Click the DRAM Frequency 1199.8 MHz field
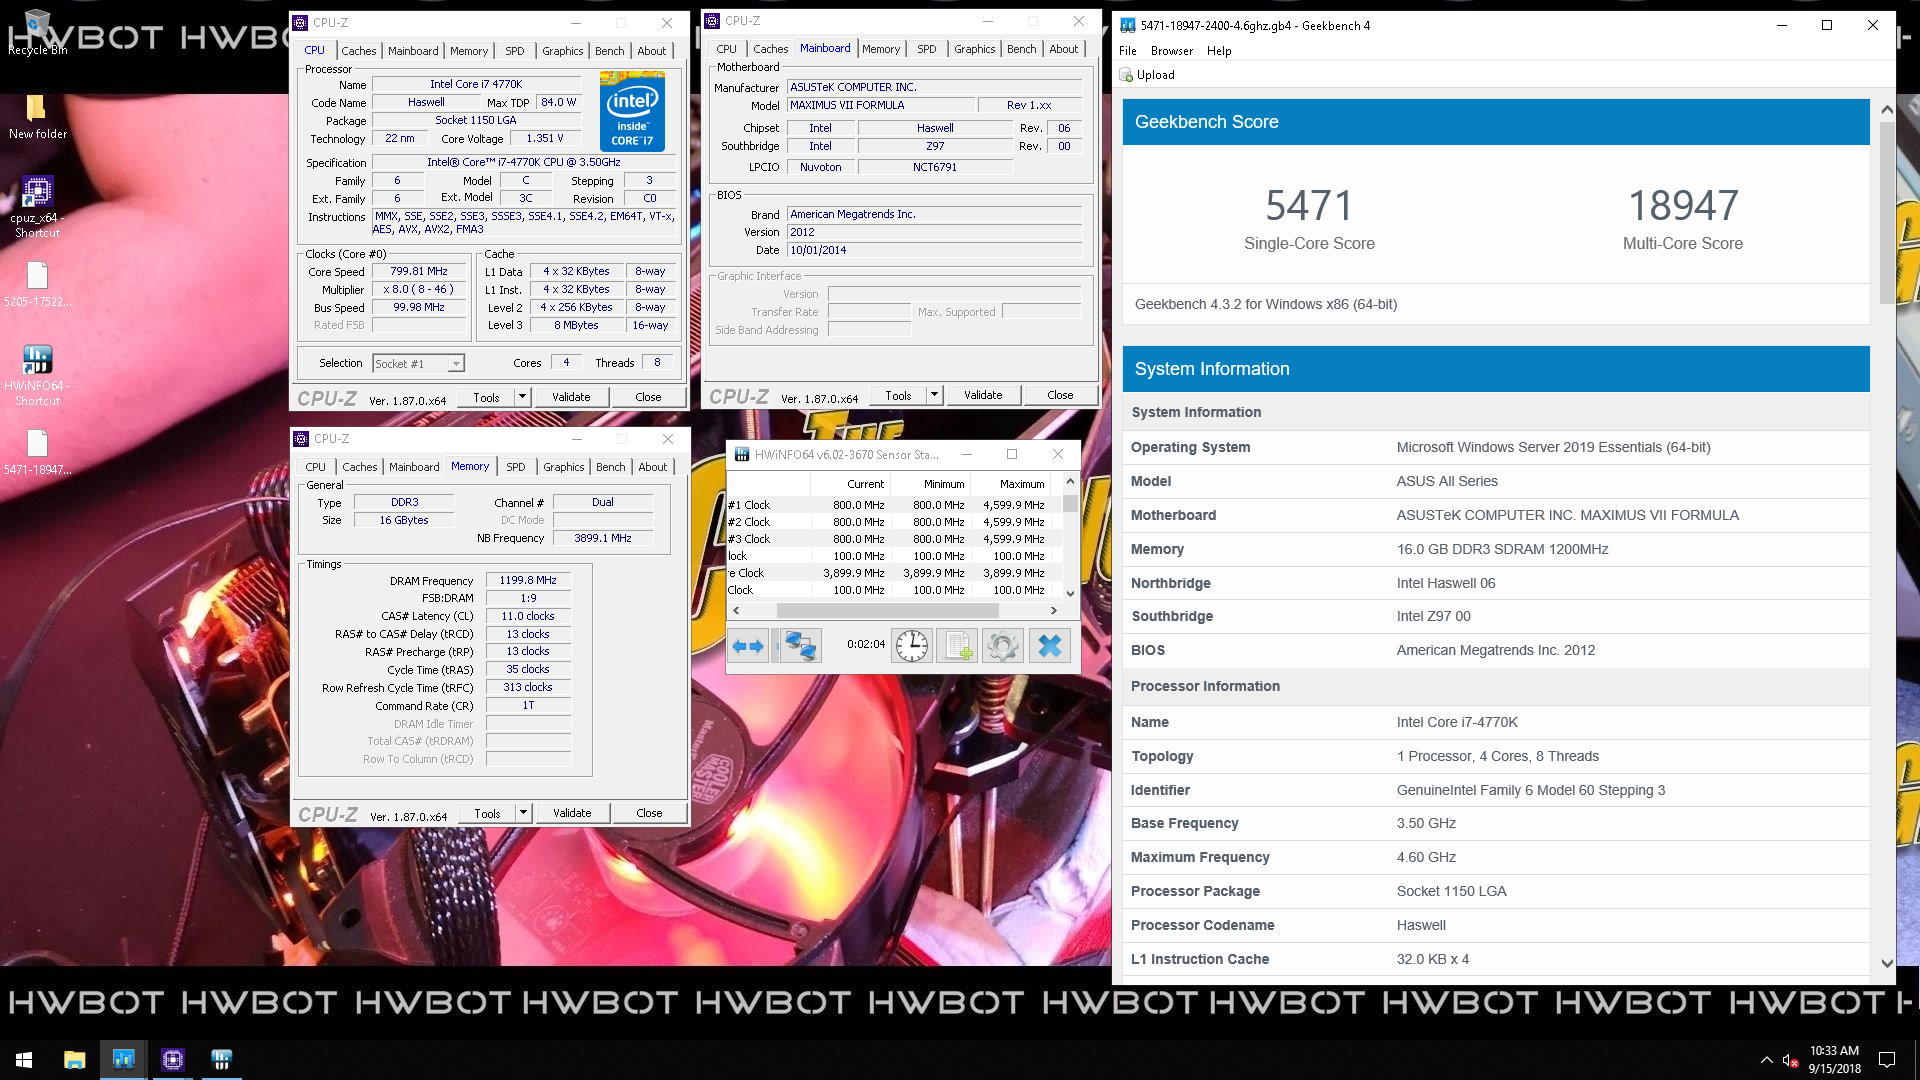This screenshot has height=1080, width=1920. click(x=528, y=580)
